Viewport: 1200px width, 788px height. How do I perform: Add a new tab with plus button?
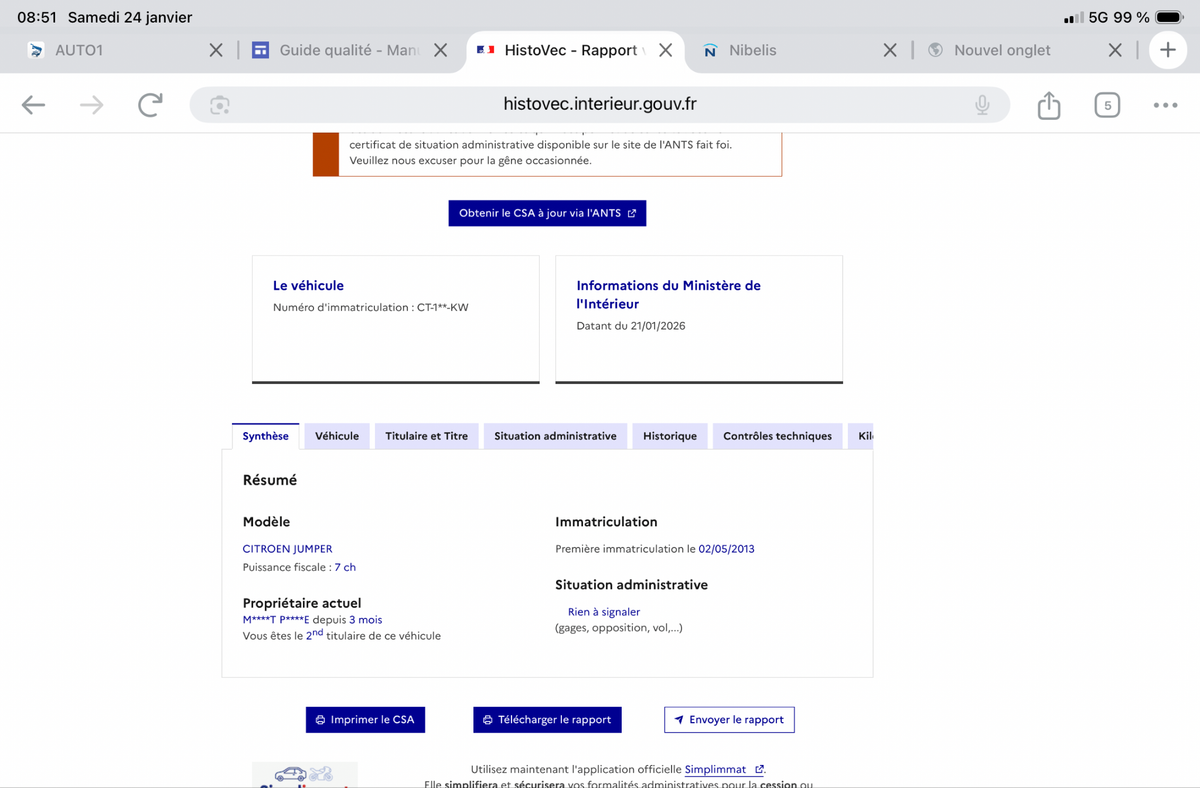(1167, 50)
